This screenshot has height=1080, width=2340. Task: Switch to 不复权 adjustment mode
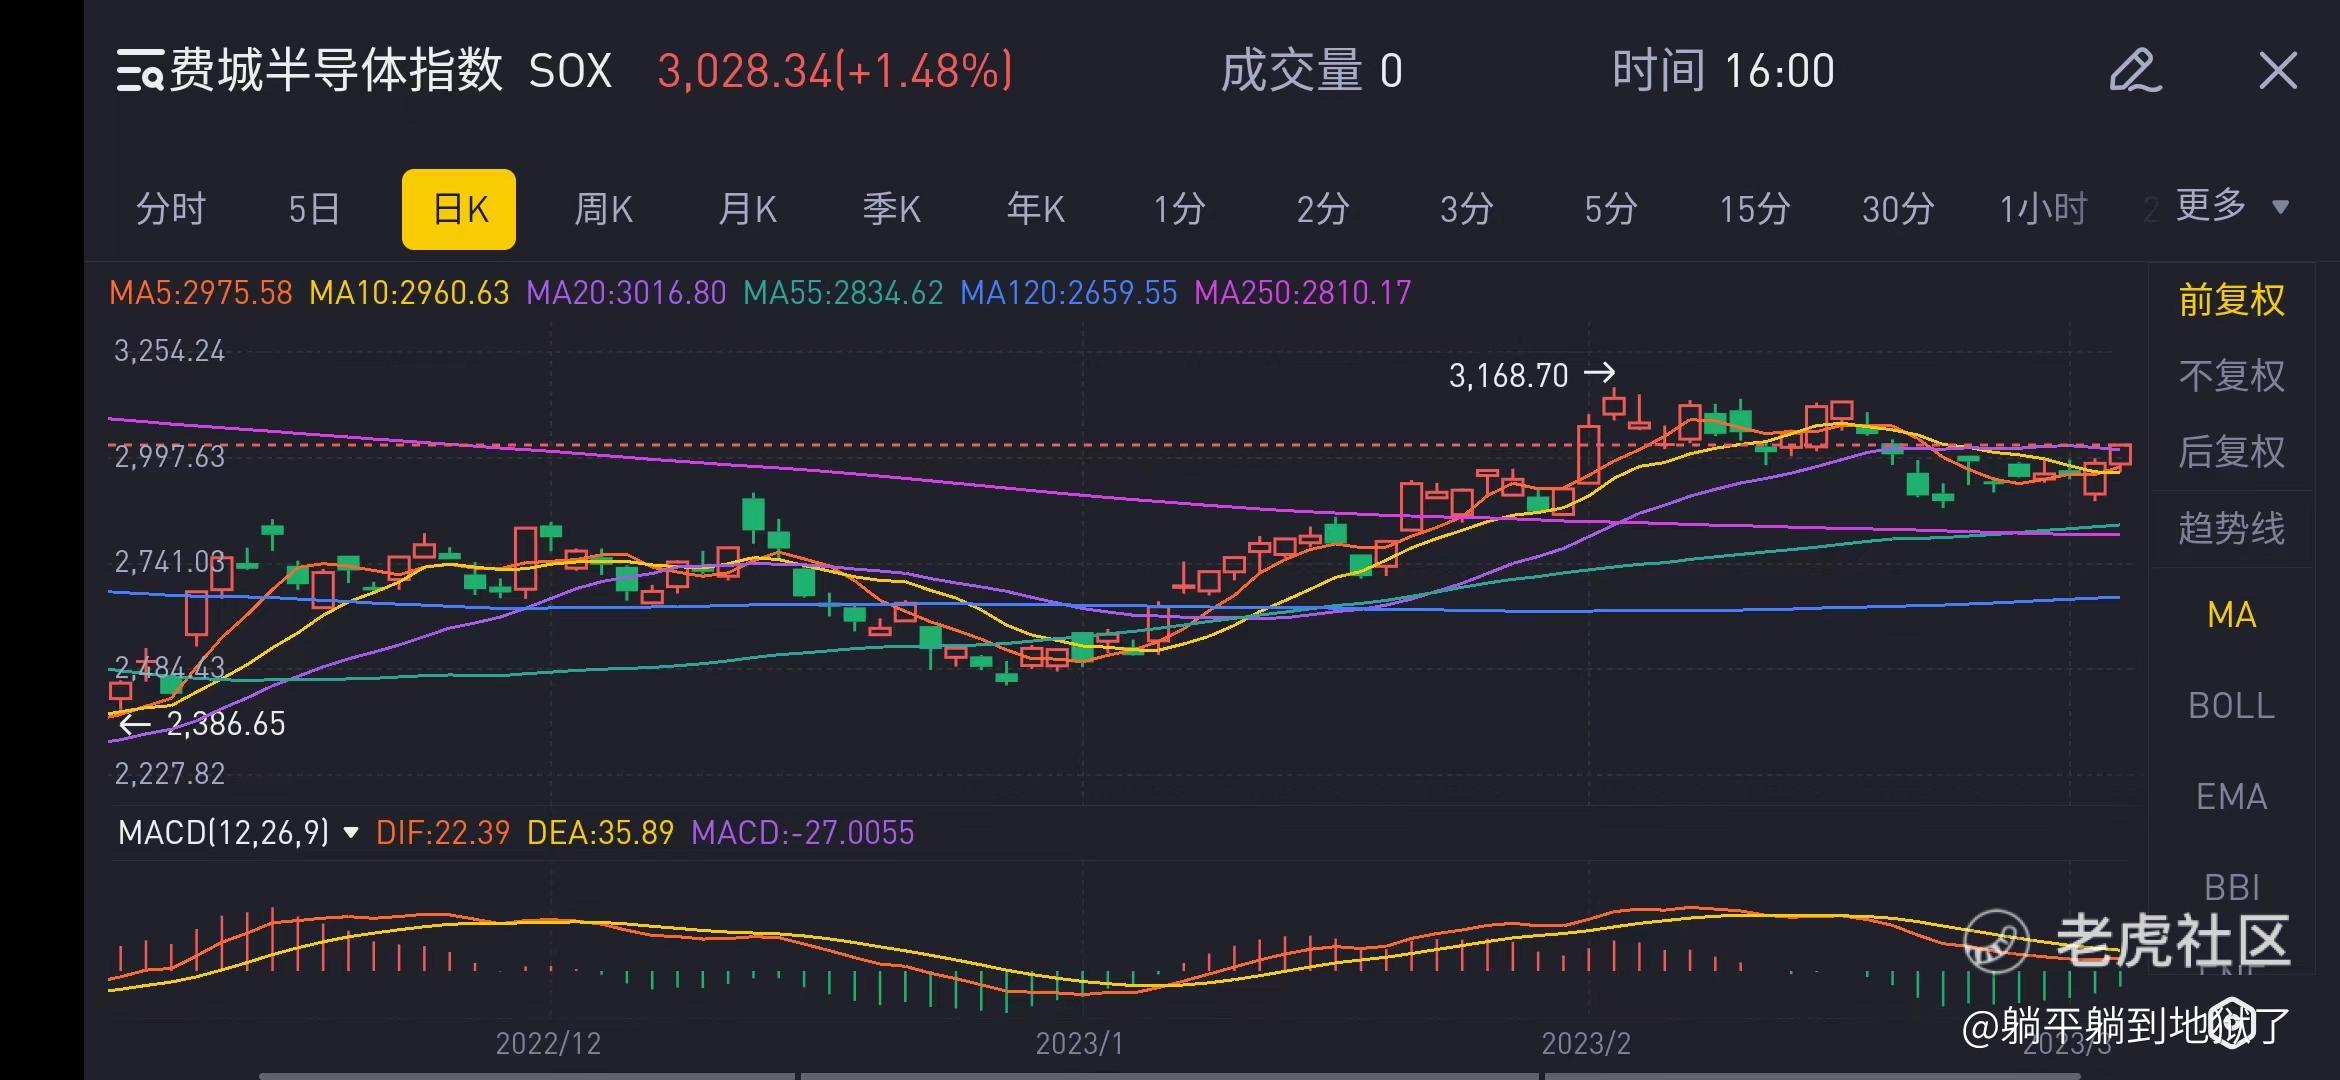(2231, 376)
